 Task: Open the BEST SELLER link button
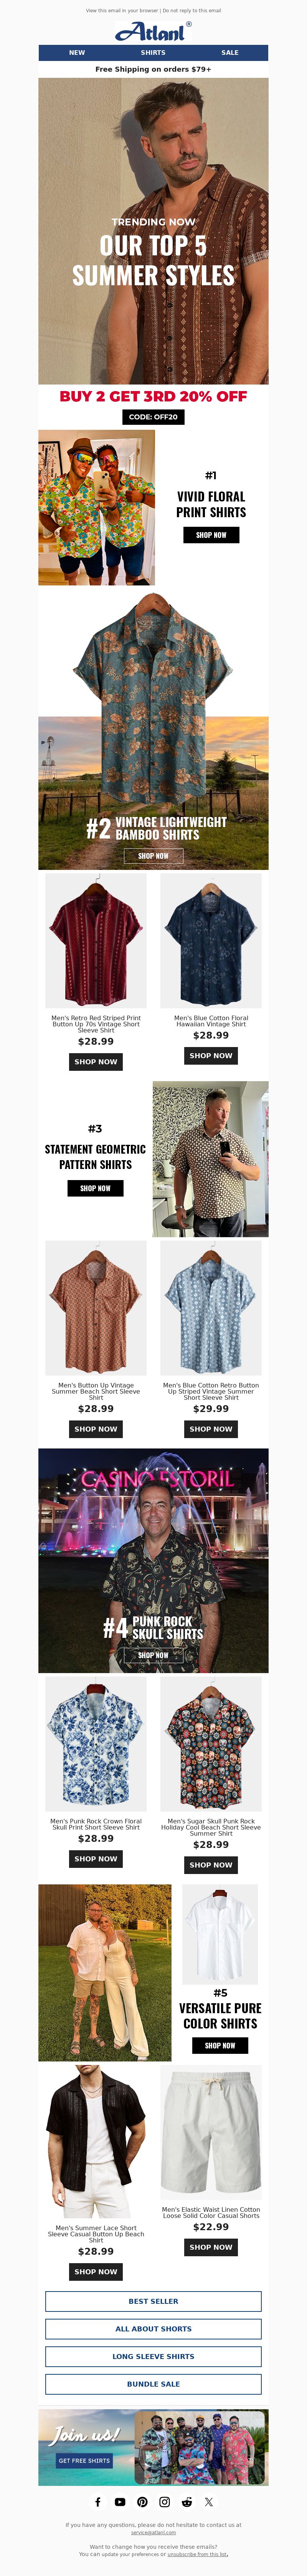click(153, 2301)
